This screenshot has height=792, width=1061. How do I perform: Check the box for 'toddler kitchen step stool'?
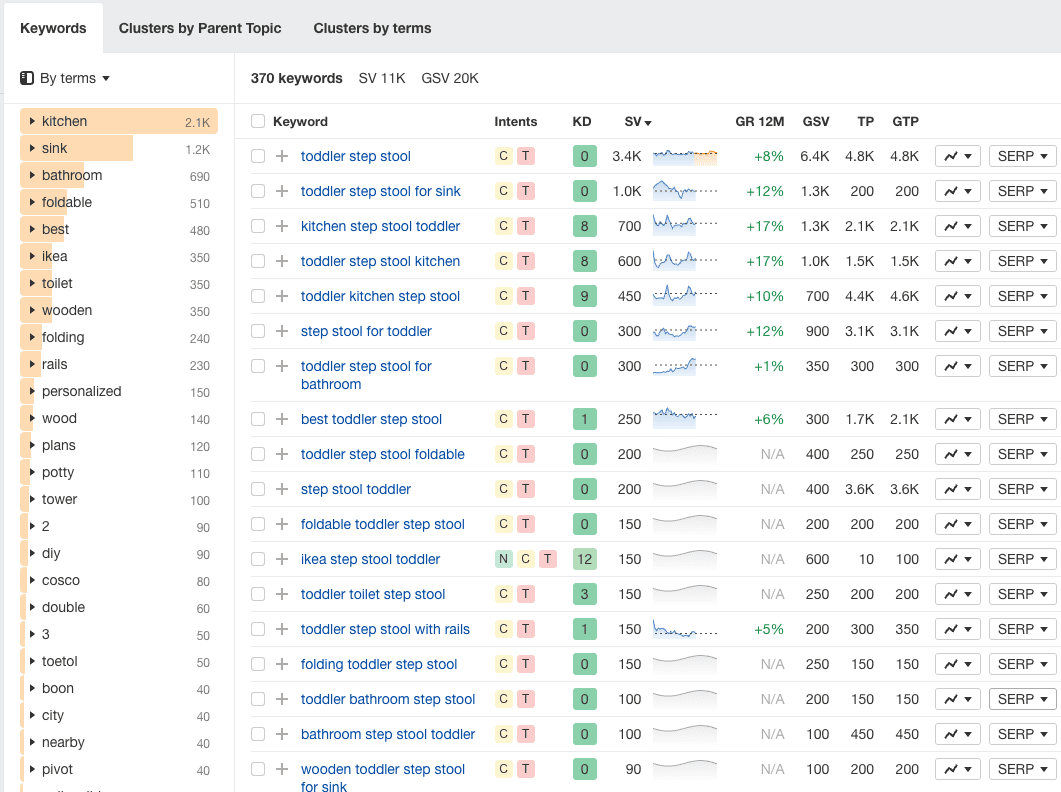coord(258,296)
